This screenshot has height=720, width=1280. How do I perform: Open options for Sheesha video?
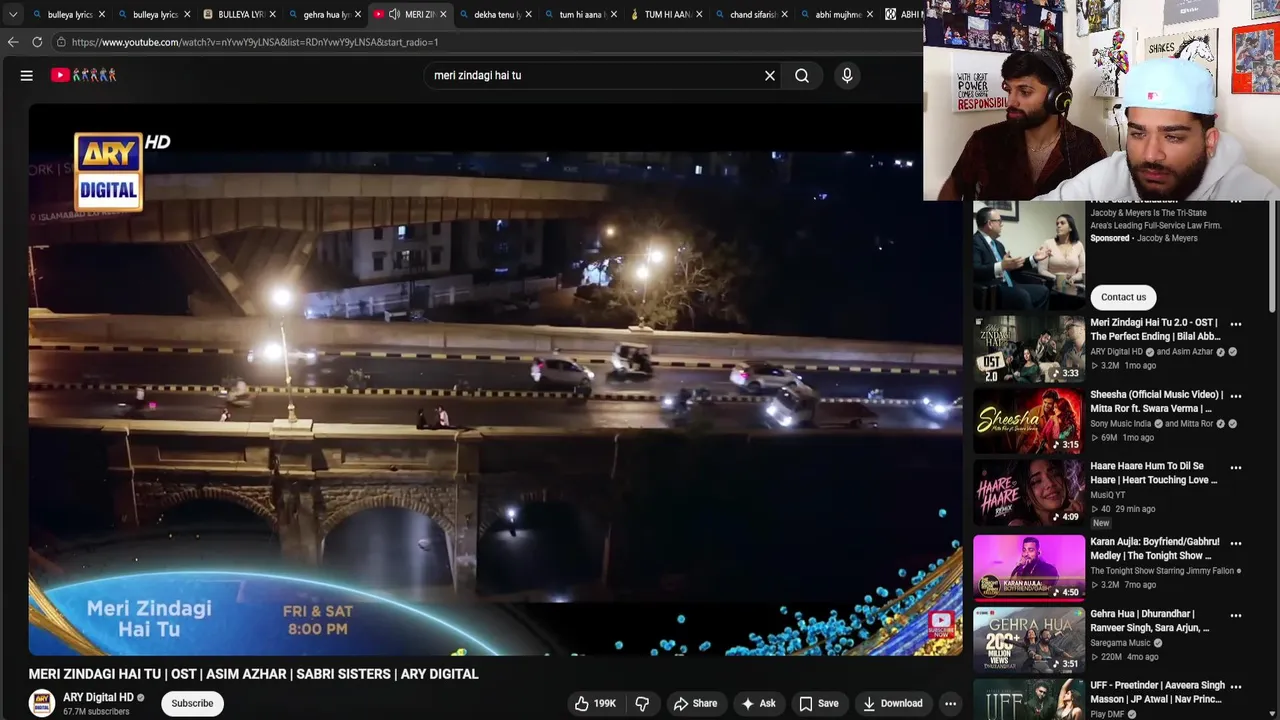tap(1236, 396)
